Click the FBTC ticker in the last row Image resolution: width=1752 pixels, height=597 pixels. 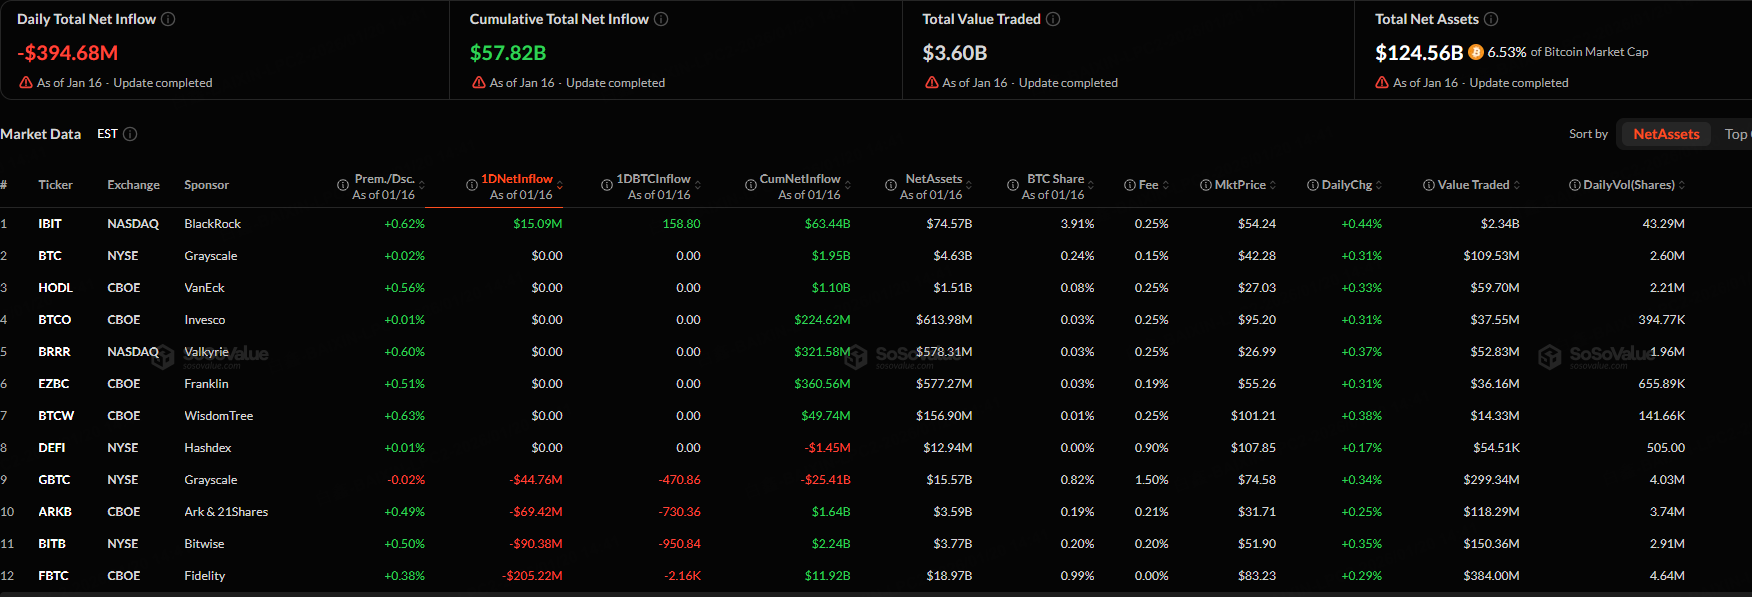pyautogui.click(x=53, y=576)
